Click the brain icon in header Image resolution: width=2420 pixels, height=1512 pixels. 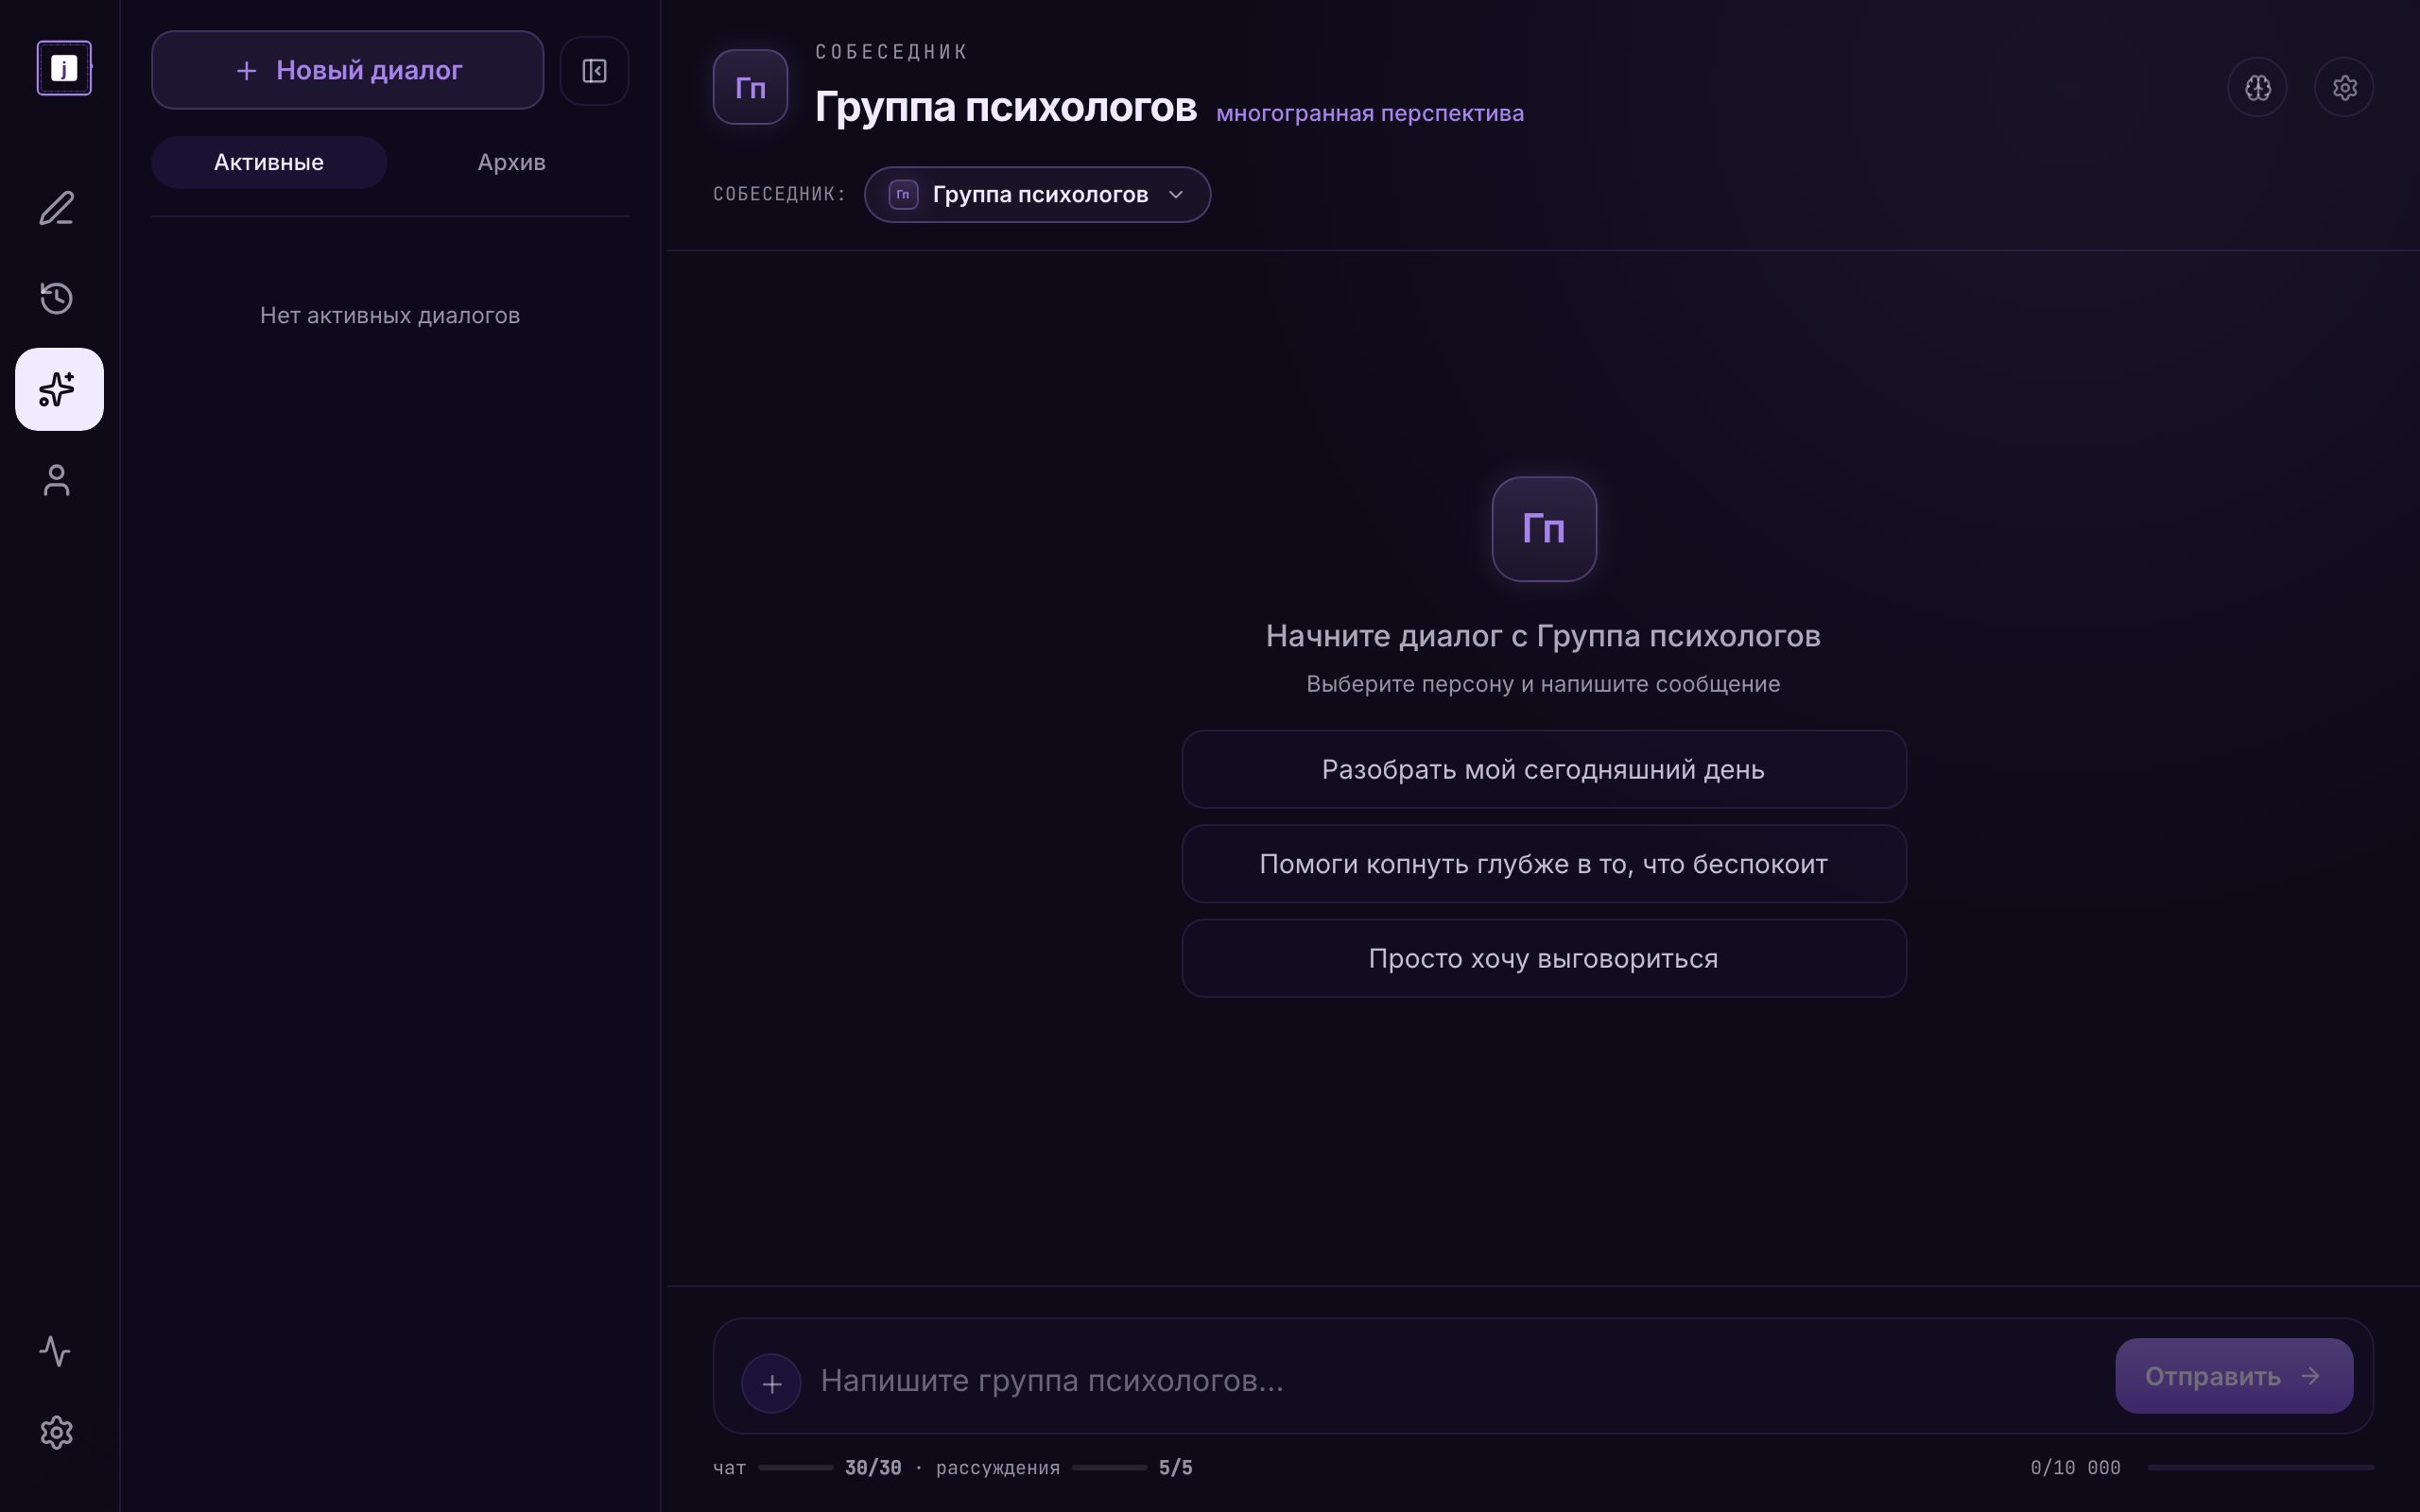pos(2257,88)
